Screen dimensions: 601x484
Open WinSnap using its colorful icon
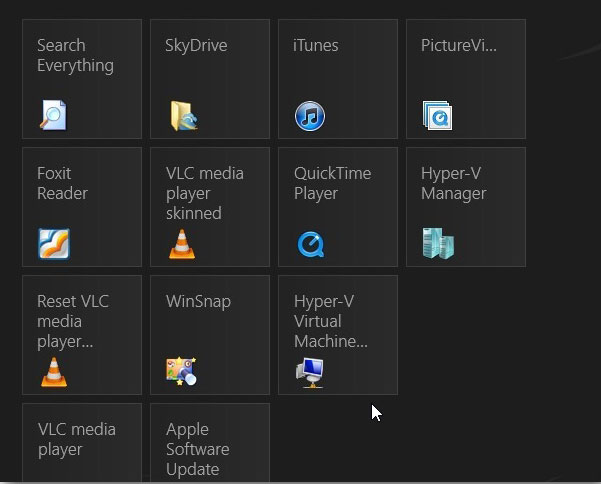(181, 371)
